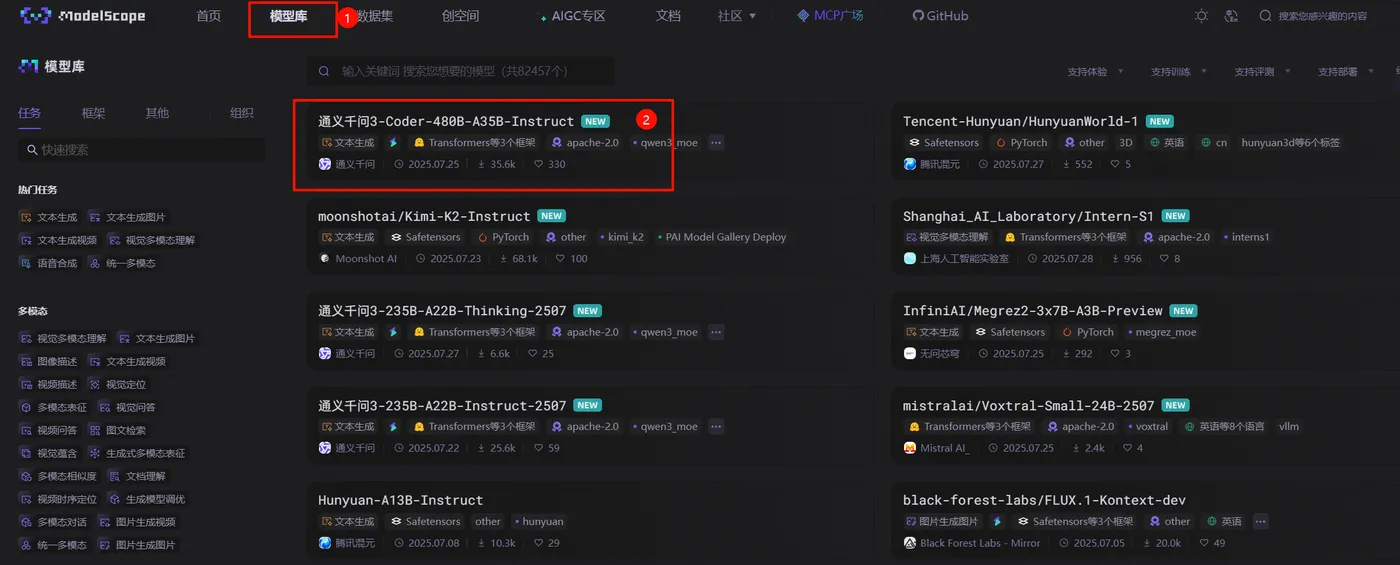Open mistralai/Voxtral-Small-24B-2507 model
Image resolution: width=1400 pixels, height=565 pixels.
tap(1029, 406)
